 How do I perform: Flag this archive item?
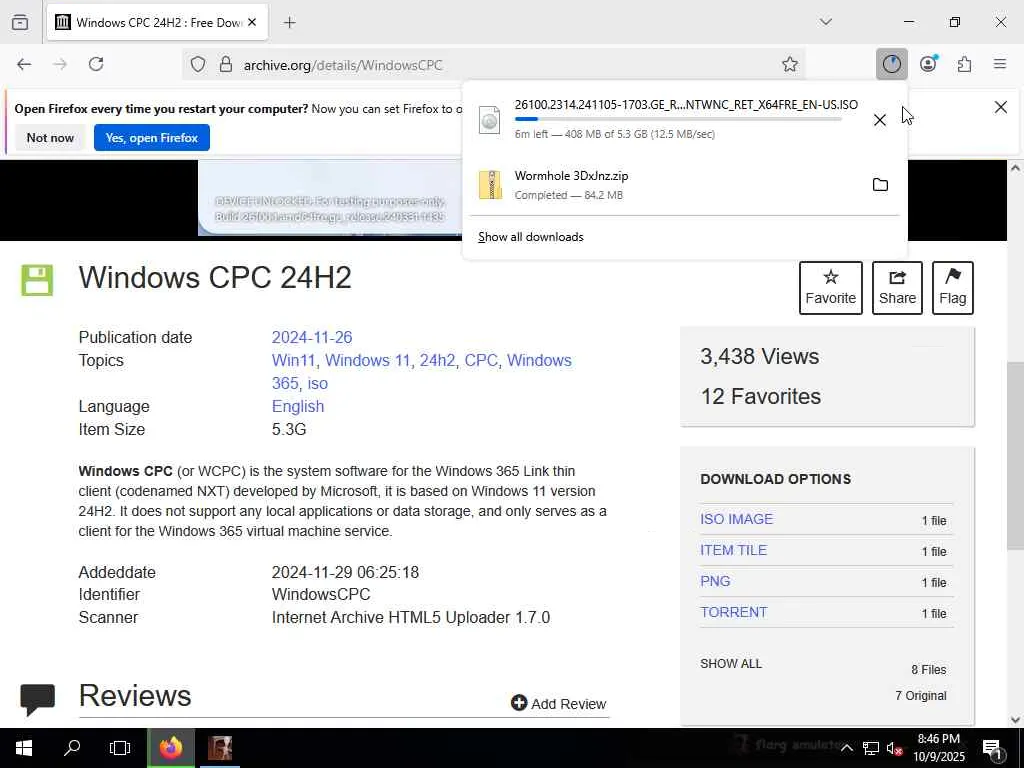coord(953,288)
